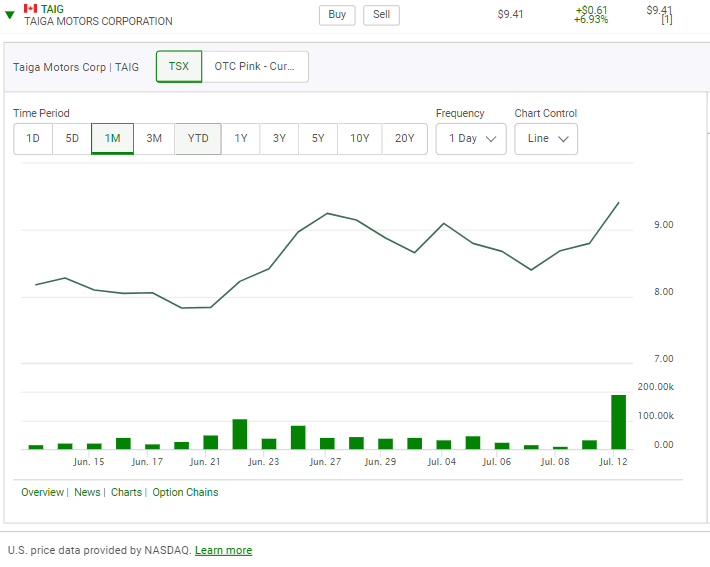Click the Jul. 04 date axis label
710x567 pixels.
(x=441, y=462)
